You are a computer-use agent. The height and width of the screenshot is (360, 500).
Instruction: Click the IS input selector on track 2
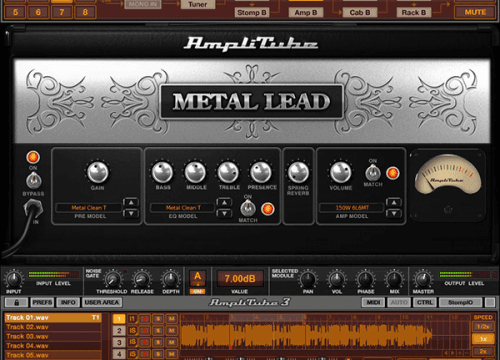pyautogui.click(x=132, y=331)
